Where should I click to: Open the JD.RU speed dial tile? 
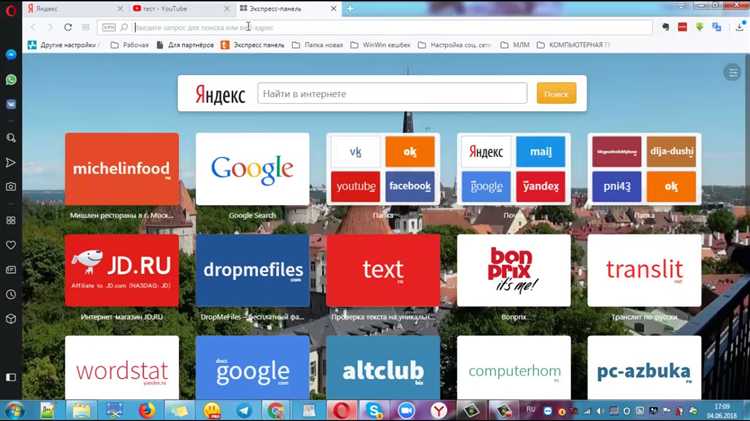pyautogui.click(x=122, y=270)
